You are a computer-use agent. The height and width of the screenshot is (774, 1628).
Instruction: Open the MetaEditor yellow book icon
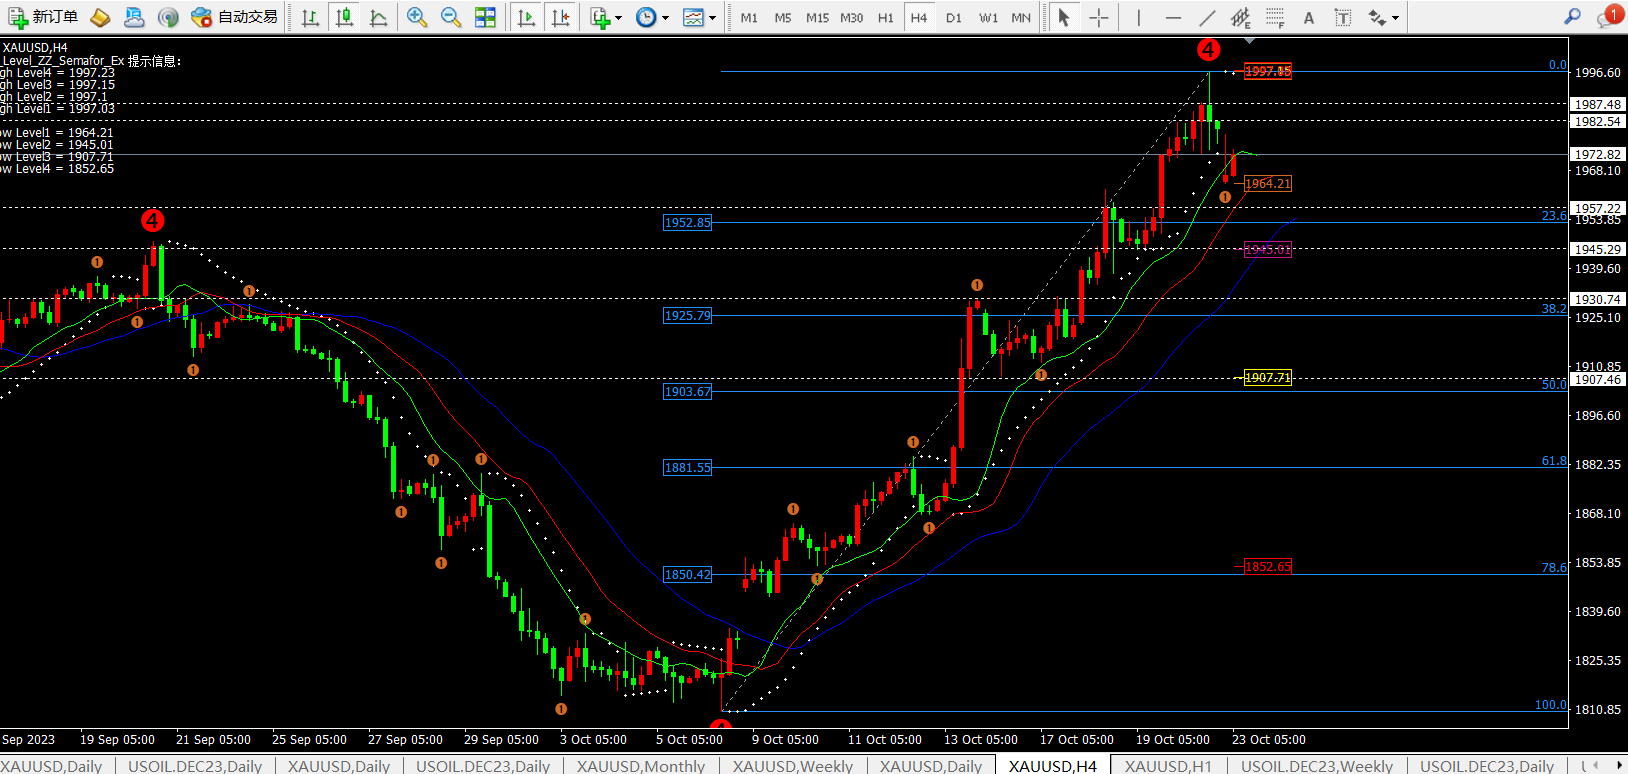tap(100, 17)
